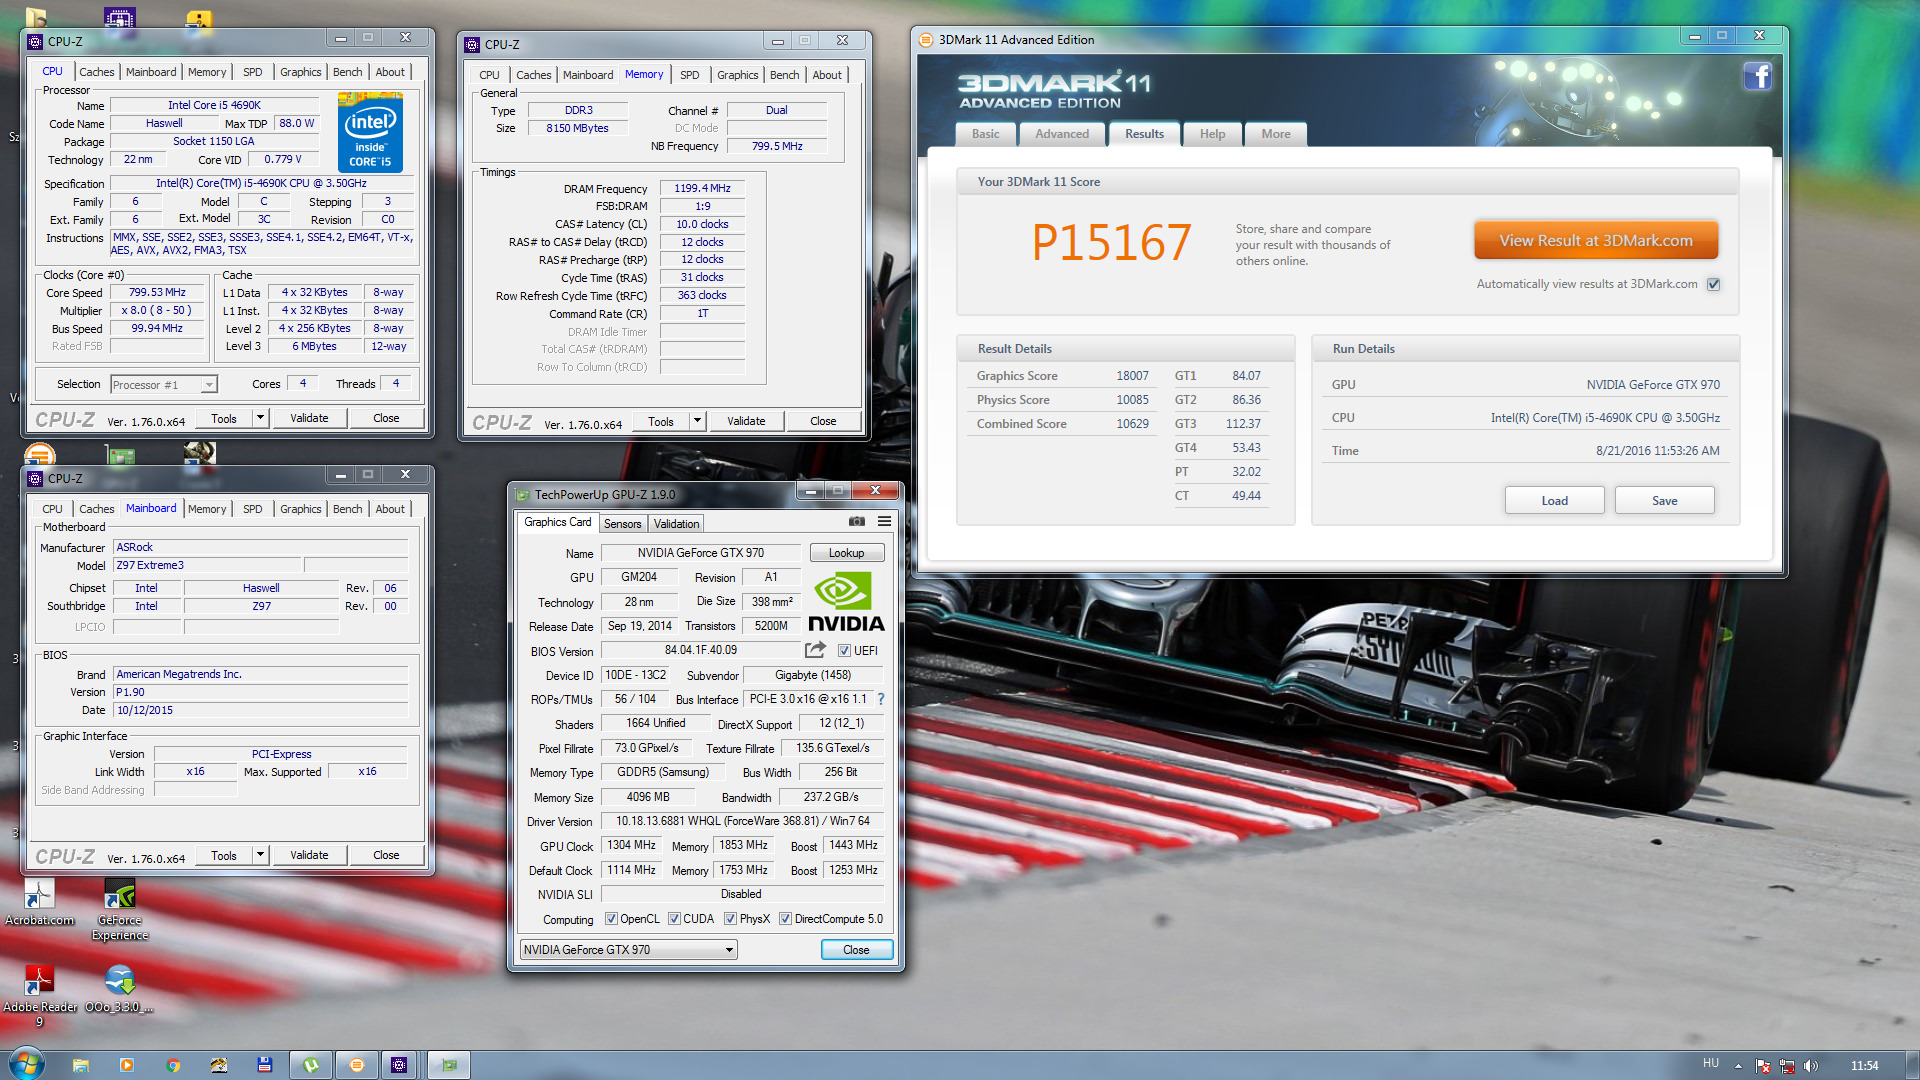Image resolution: width=1920 pixels, height=1080 pixels.
Task: Click the Windows Start orb
Action: coord(26,1064)
